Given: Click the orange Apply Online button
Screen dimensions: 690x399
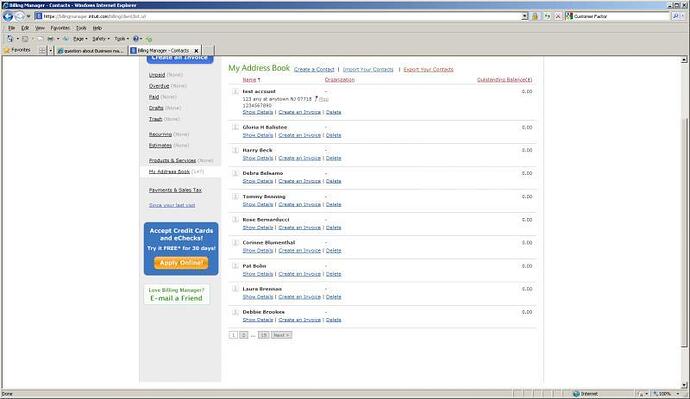Looking at the screenshot, I should [x=181, y=263].
